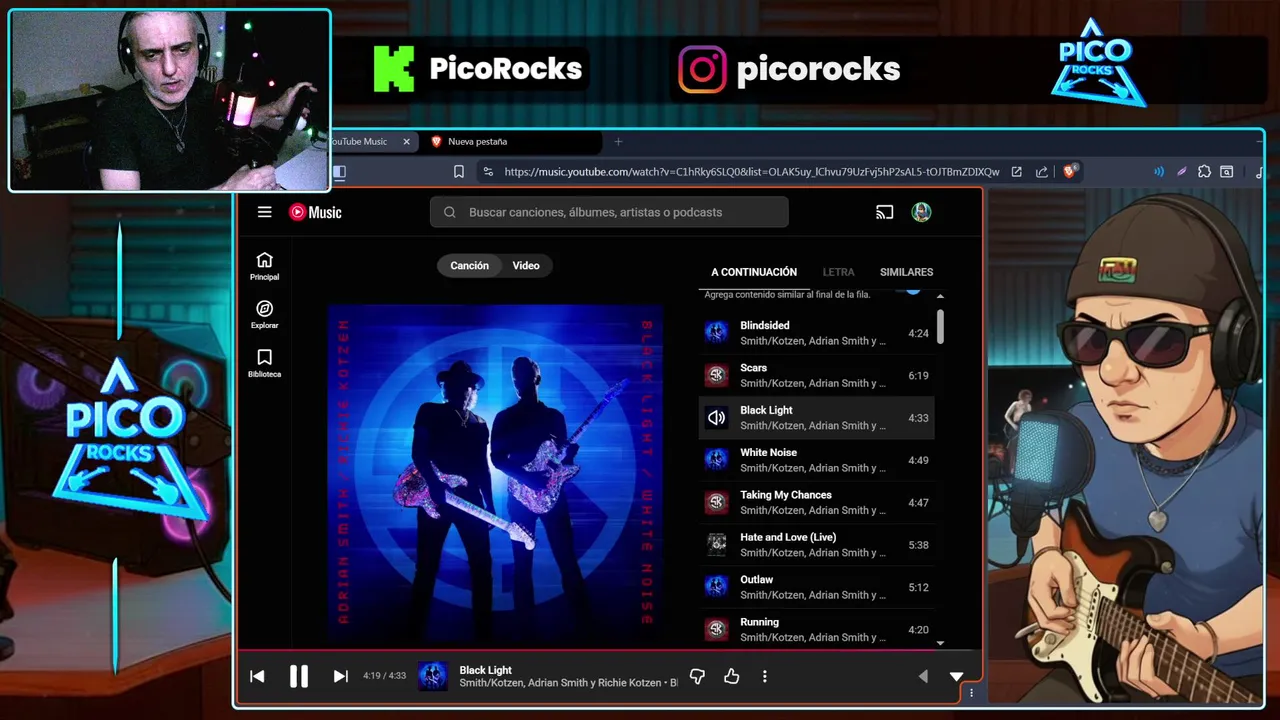Click the queue scrollbar up arrow

[x=940, y=296]
